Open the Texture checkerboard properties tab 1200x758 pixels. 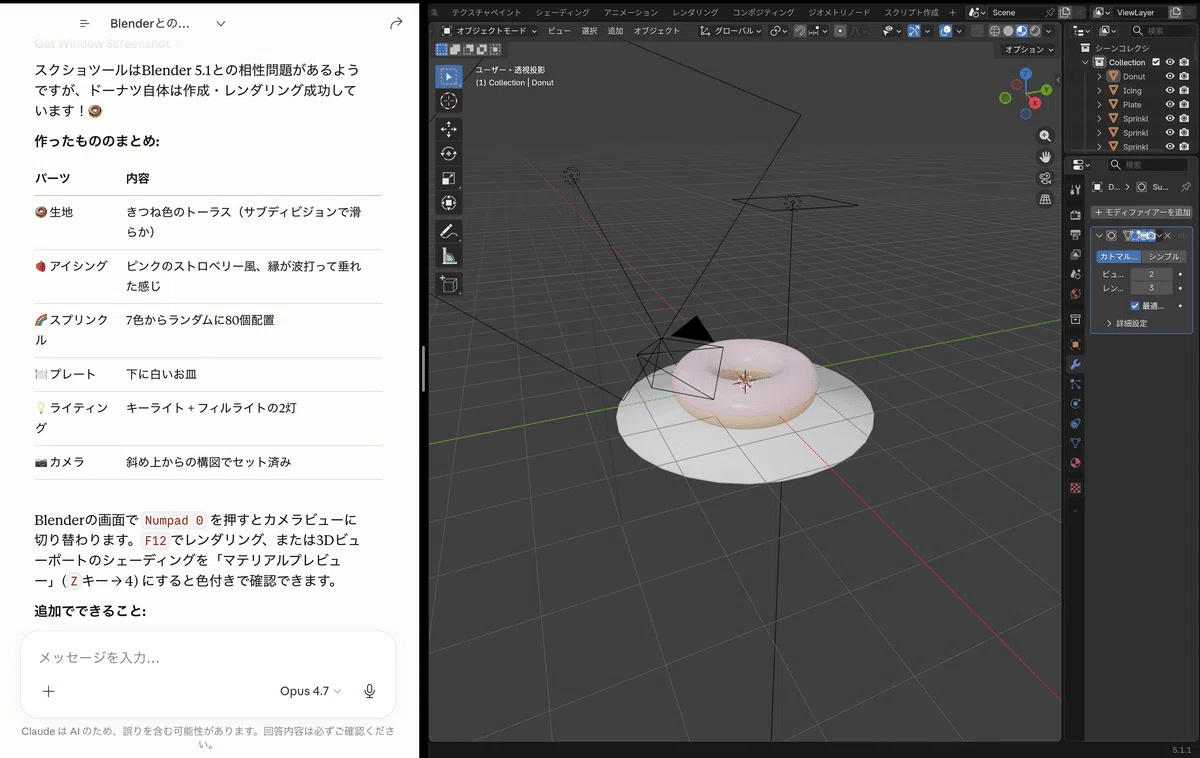click(x=1076, y=488)
